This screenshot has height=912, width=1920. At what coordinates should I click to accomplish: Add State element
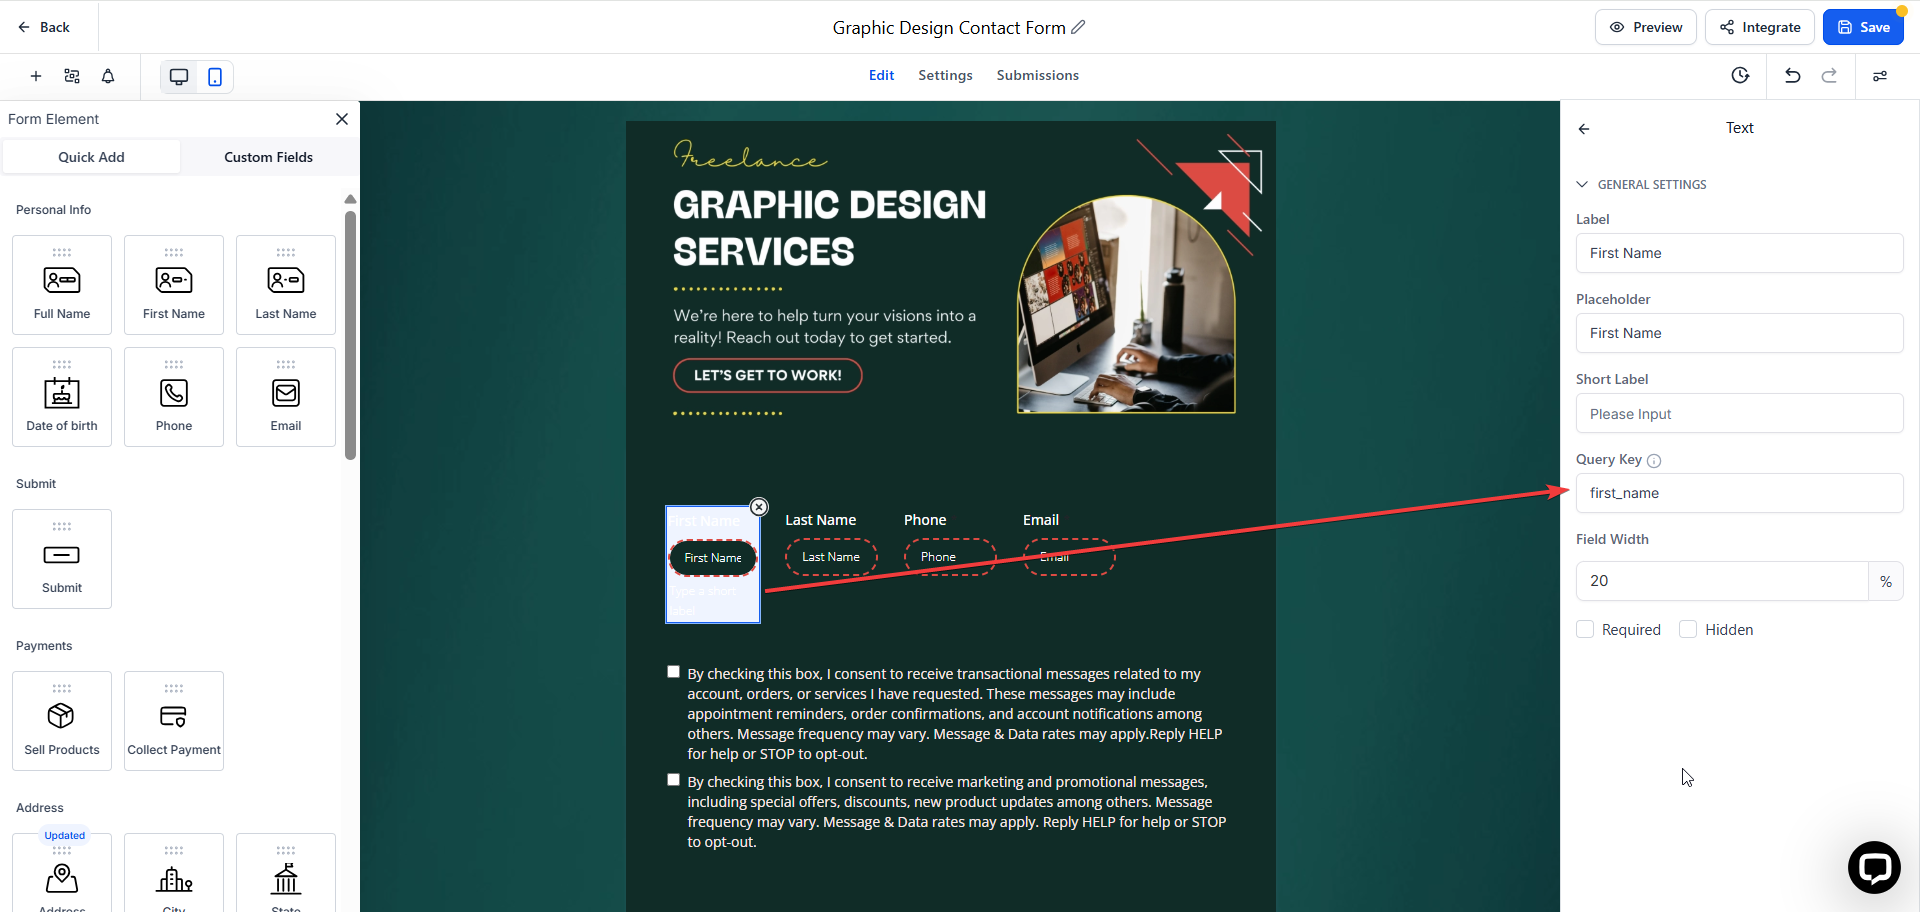coord(286,872)
